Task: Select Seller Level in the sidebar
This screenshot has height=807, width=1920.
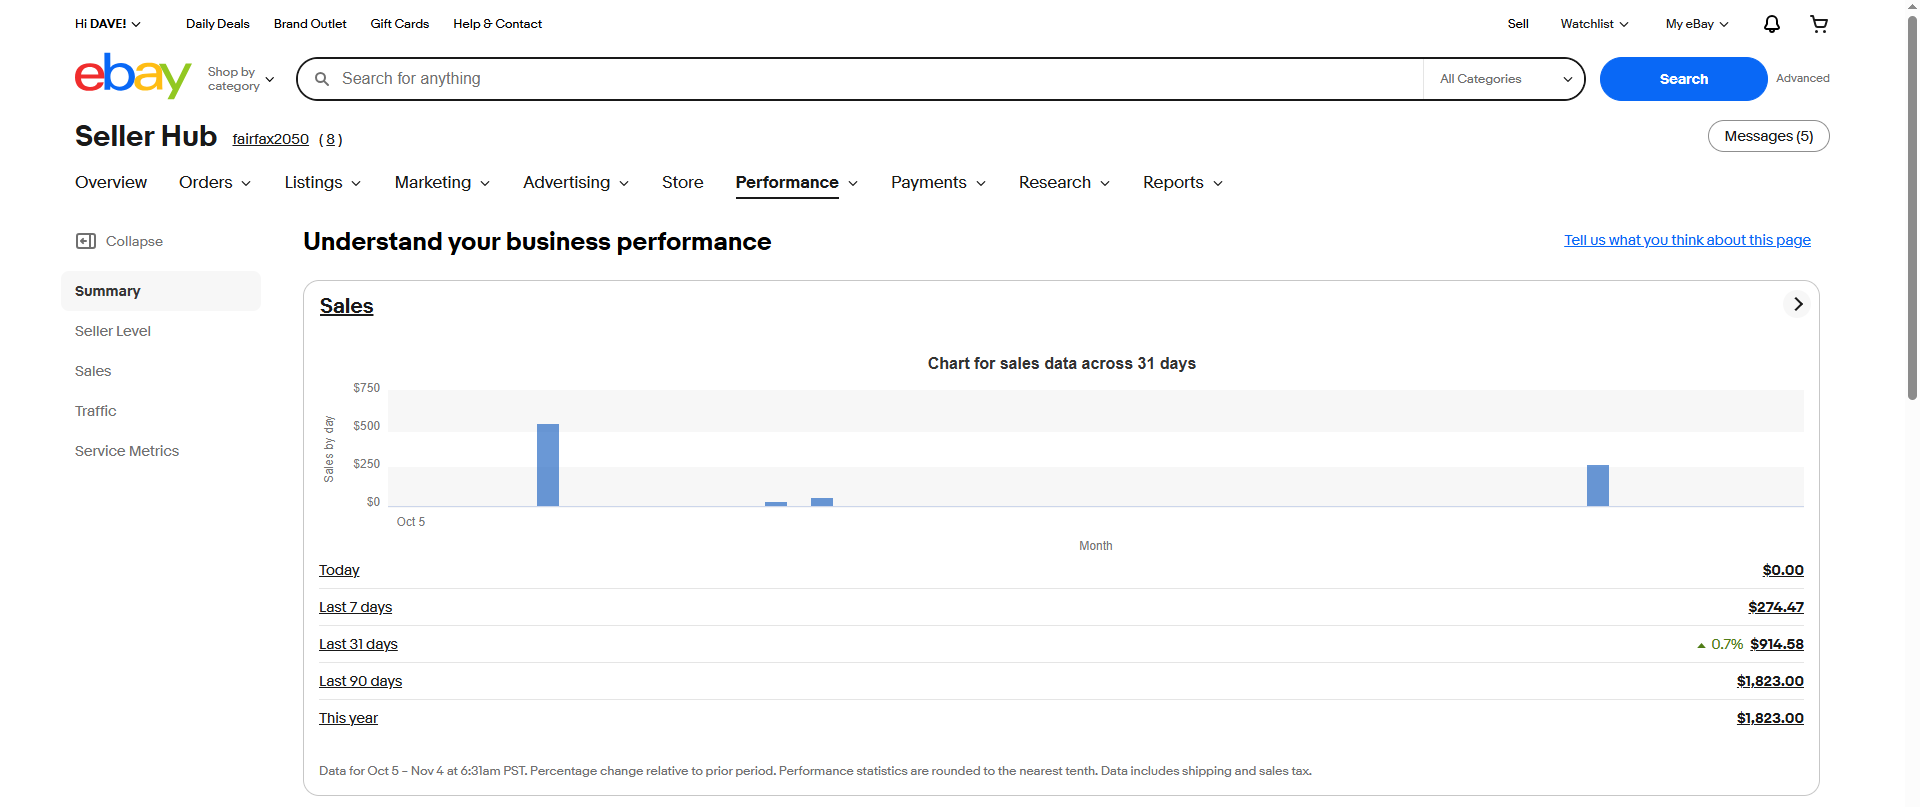Action: (x=113, y=331)
